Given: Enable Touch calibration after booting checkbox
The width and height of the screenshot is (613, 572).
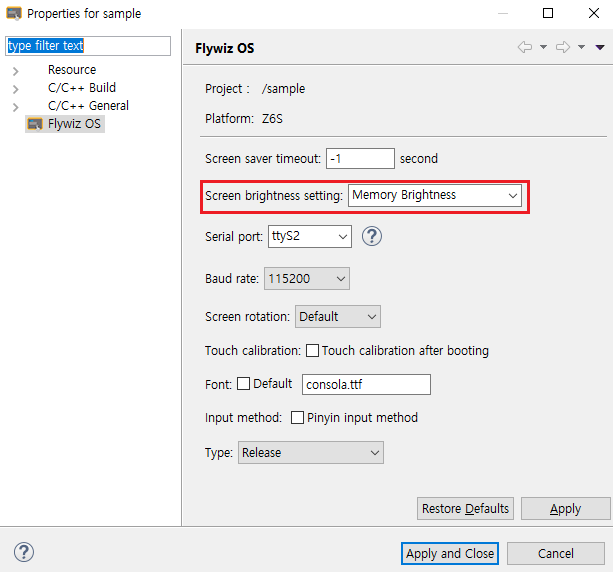Looking at the screenshot, I should pyautogui.click(x=312, y=350).
